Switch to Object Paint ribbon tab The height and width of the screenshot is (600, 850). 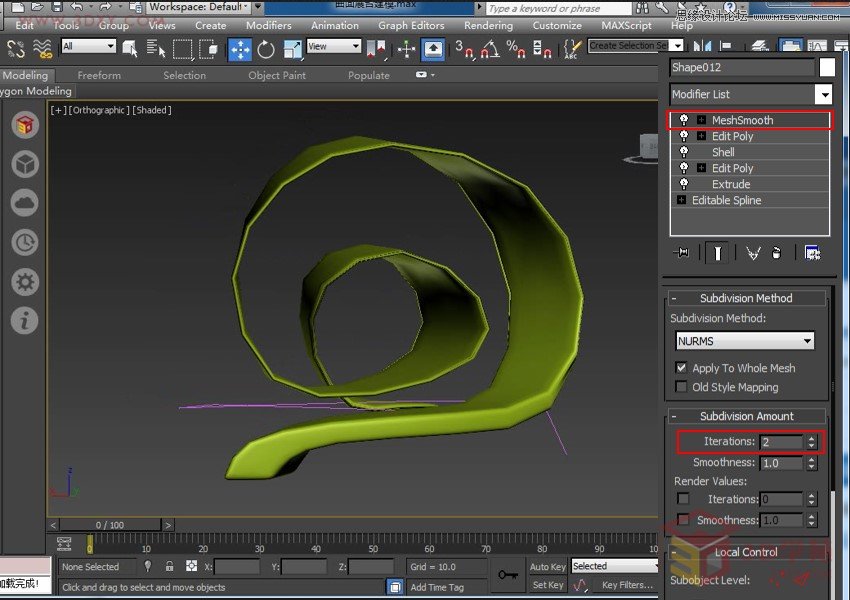pos(276,75)
